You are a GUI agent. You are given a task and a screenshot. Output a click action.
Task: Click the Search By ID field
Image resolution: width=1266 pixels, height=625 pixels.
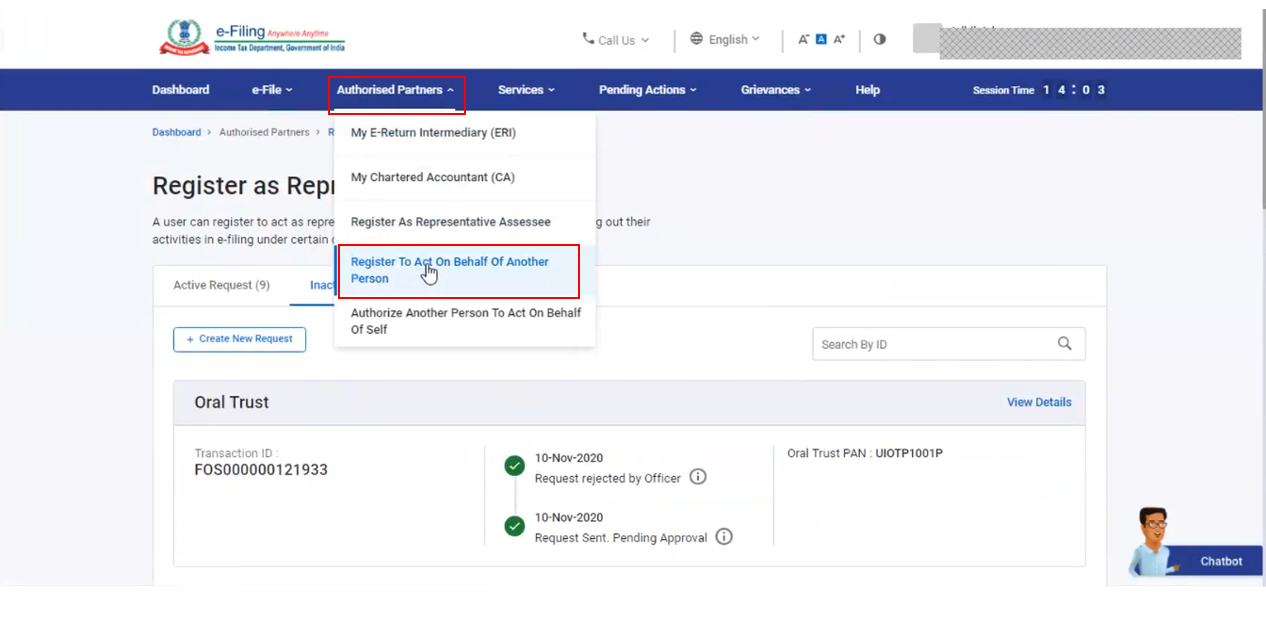pos(930,344)
